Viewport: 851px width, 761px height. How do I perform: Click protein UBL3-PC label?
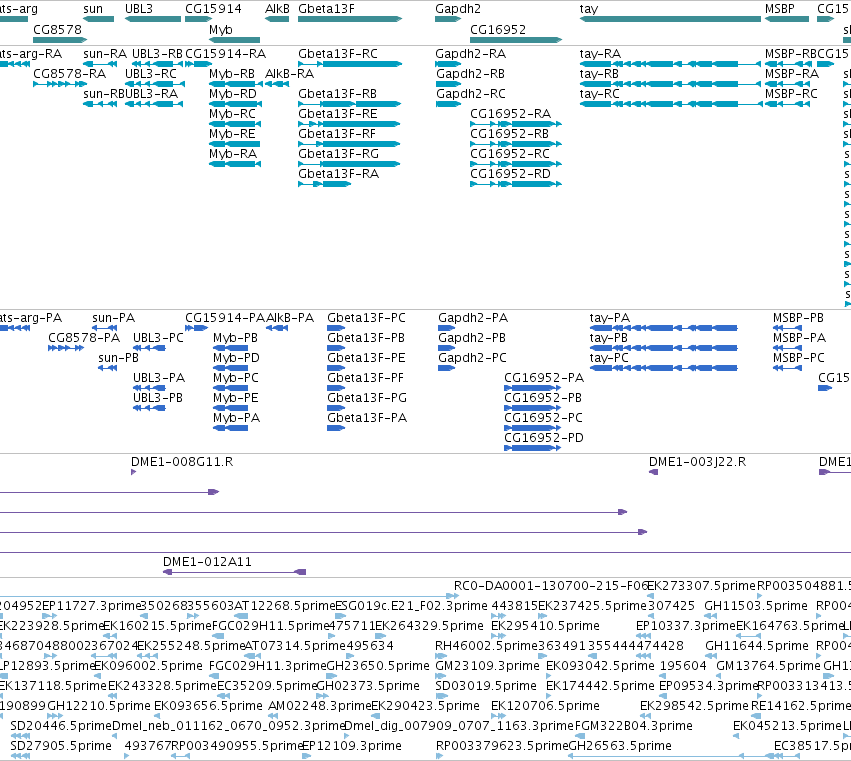point(158,338)
